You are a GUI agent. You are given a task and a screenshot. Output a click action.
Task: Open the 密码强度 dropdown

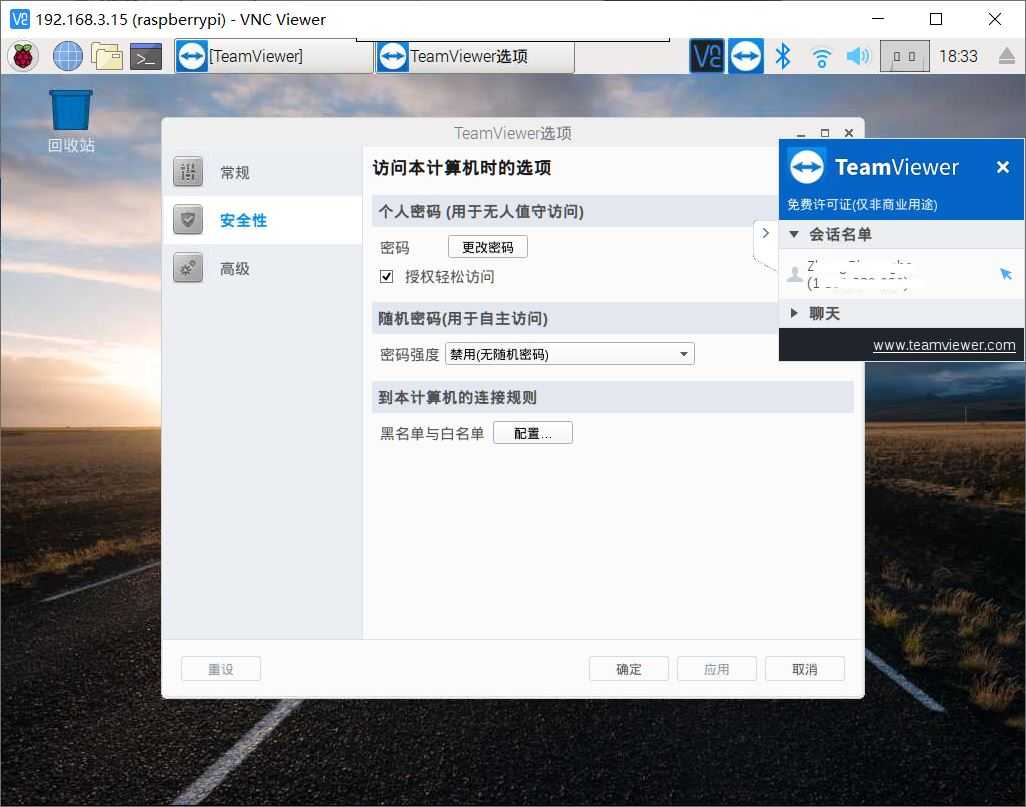569,354
